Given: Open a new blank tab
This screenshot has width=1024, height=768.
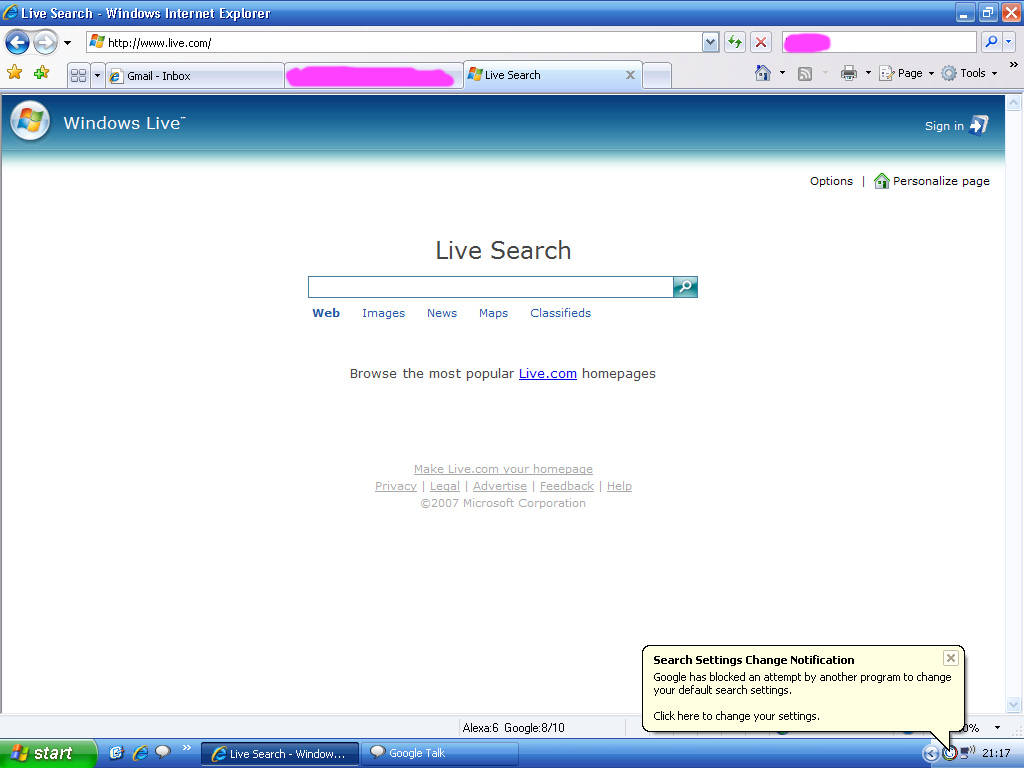Looking at the screenshot, I should pos(657,76).
